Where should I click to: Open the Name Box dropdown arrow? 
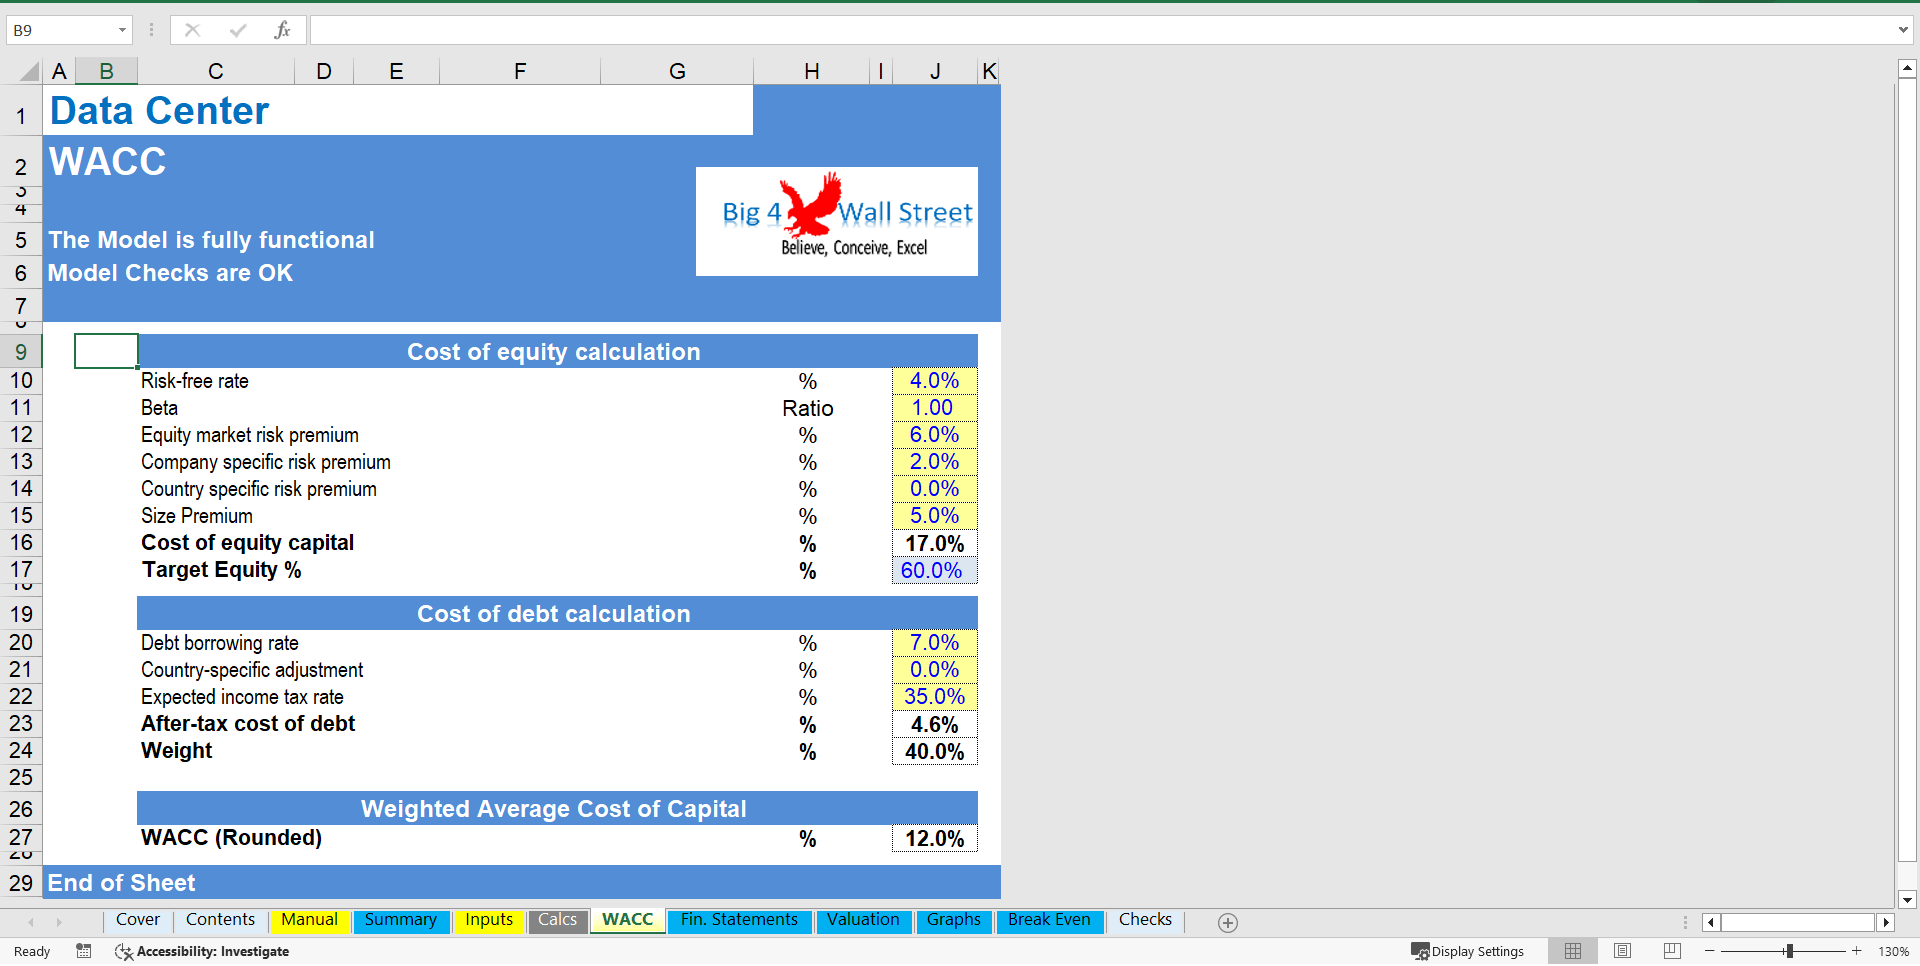(123, 30)
